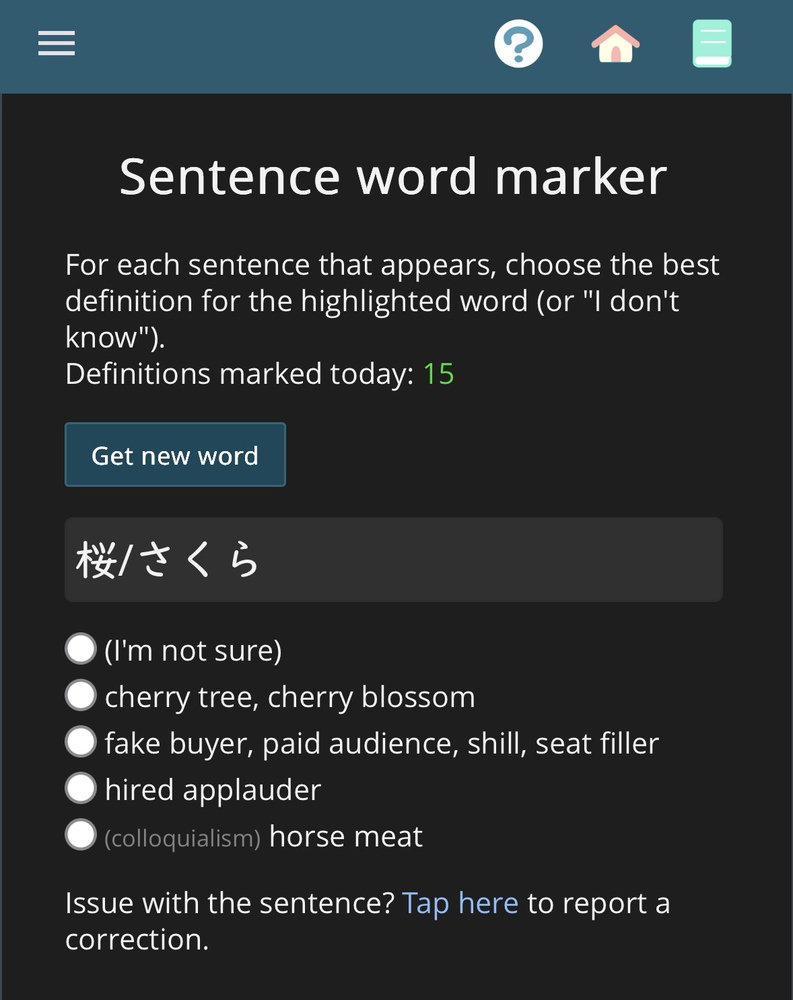The image size is (793, 1000).
Task: Choose "cherry tree, cherry blossom" radio option
Action: click(81, 695)
